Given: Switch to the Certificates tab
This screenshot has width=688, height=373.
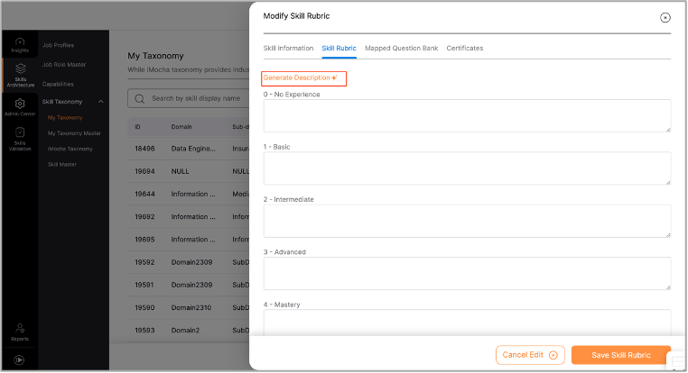Looking at the screenshot, I should coord(465,48).
